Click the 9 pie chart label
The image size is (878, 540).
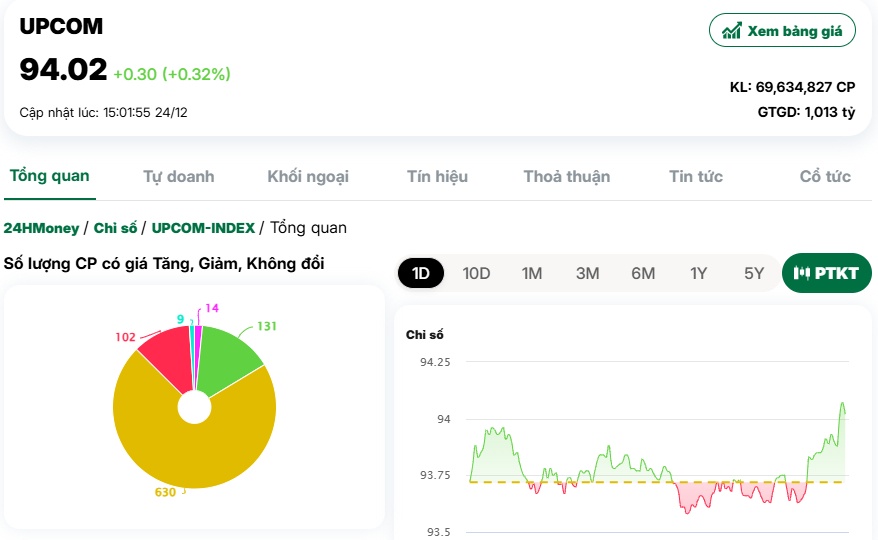click(180, 319)
